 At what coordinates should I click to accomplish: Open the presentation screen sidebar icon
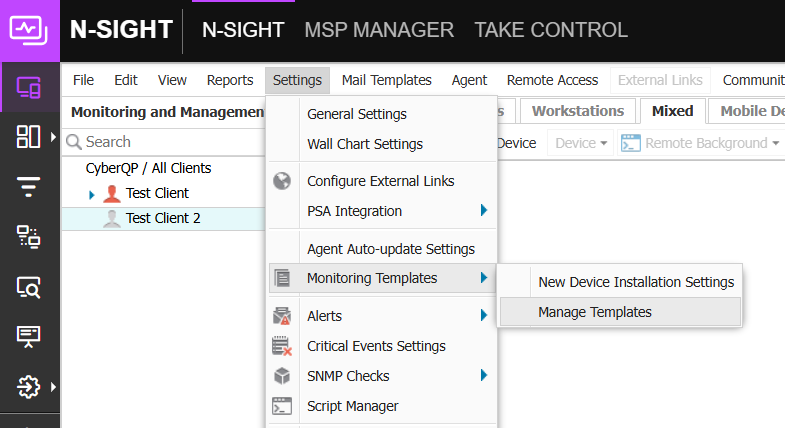pyautogui.click(x=29, y=336)
